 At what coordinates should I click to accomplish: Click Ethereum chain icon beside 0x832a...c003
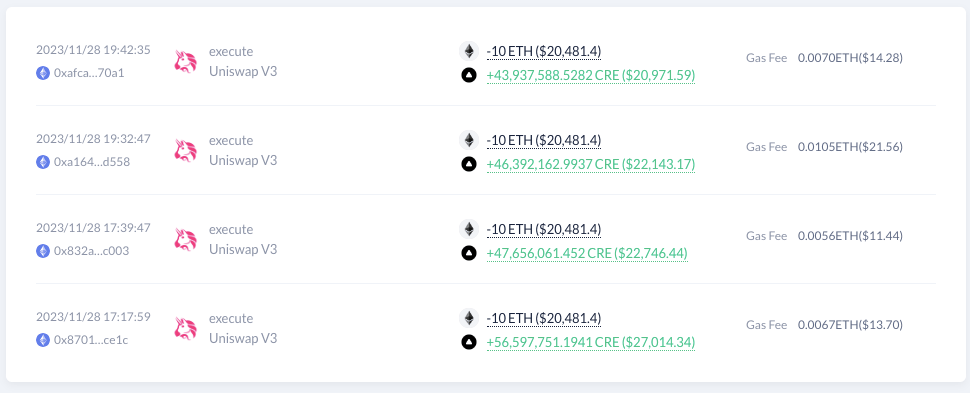coord(43,251)
